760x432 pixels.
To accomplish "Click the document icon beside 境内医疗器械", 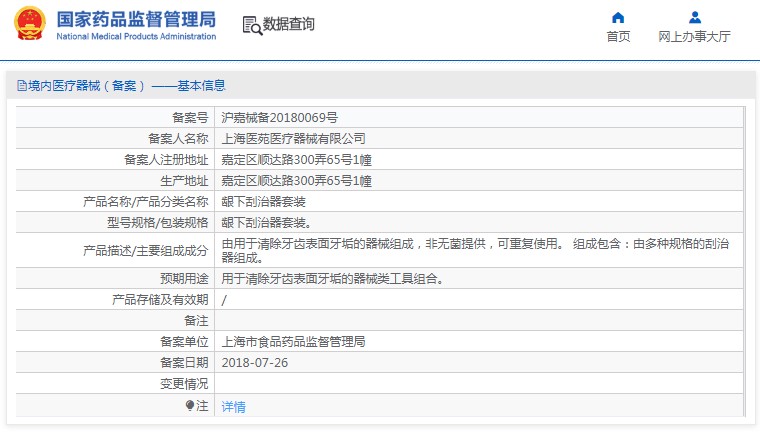I will click(22, 86).
